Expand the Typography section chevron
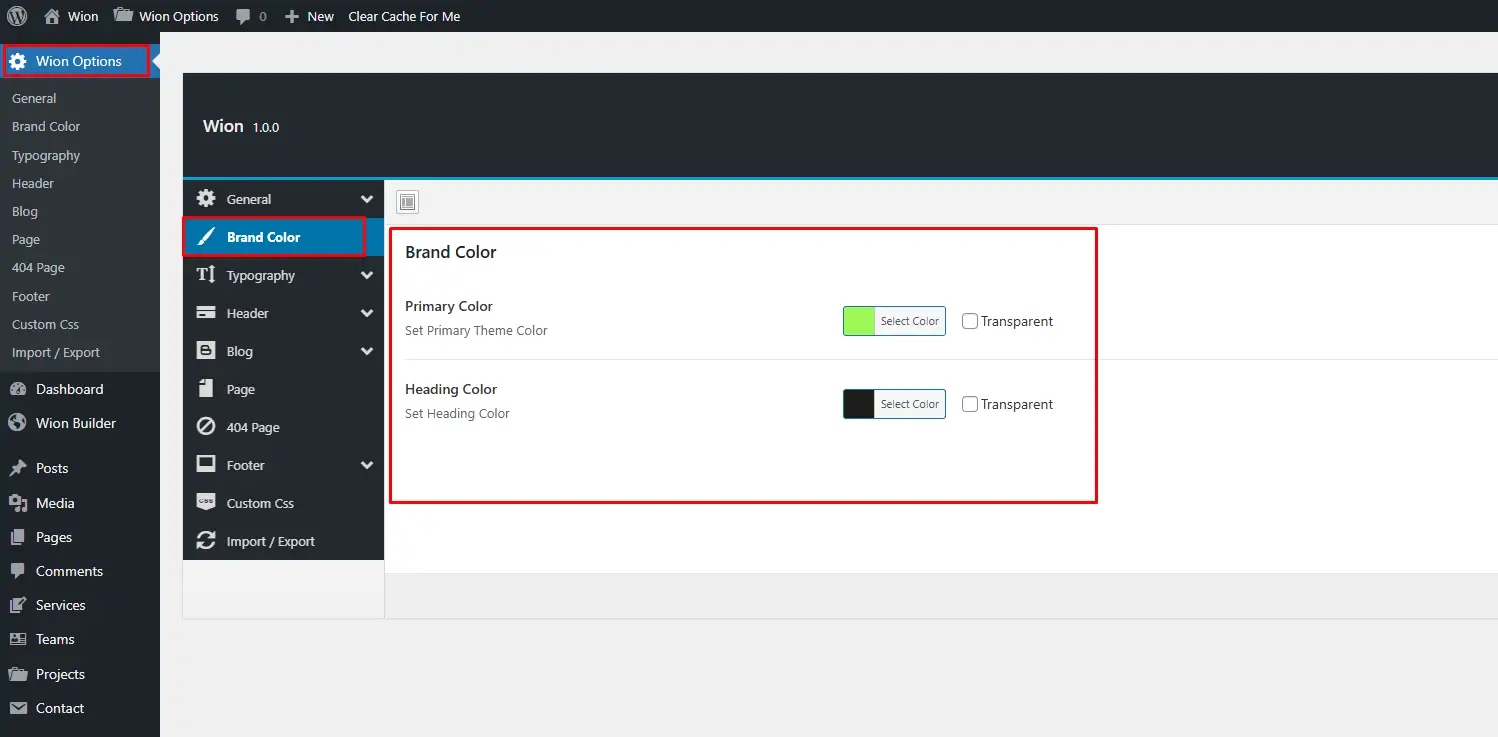Image resolution: width=1498 pixels, height=737 pixels. (367, 275)
